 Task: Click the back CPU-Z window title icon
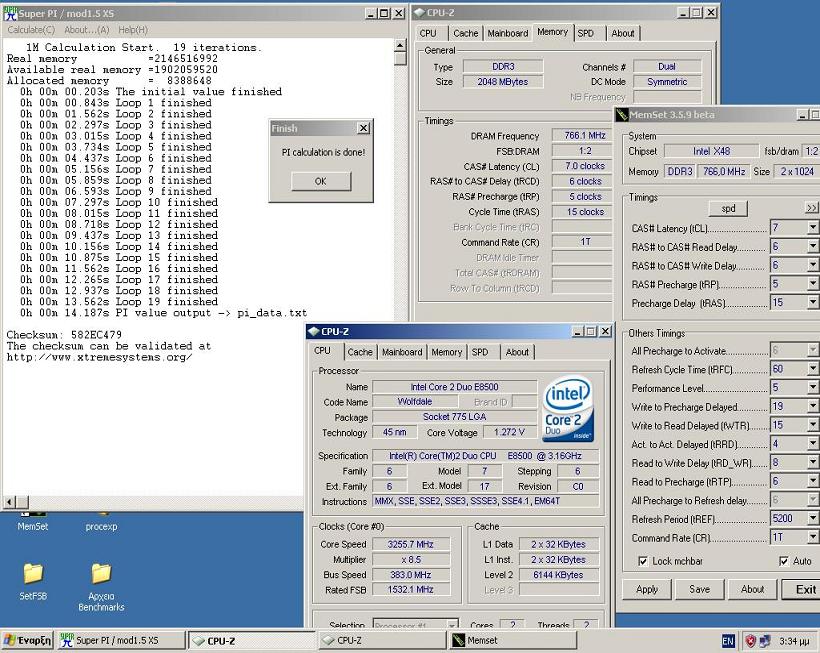click(419, 13)
